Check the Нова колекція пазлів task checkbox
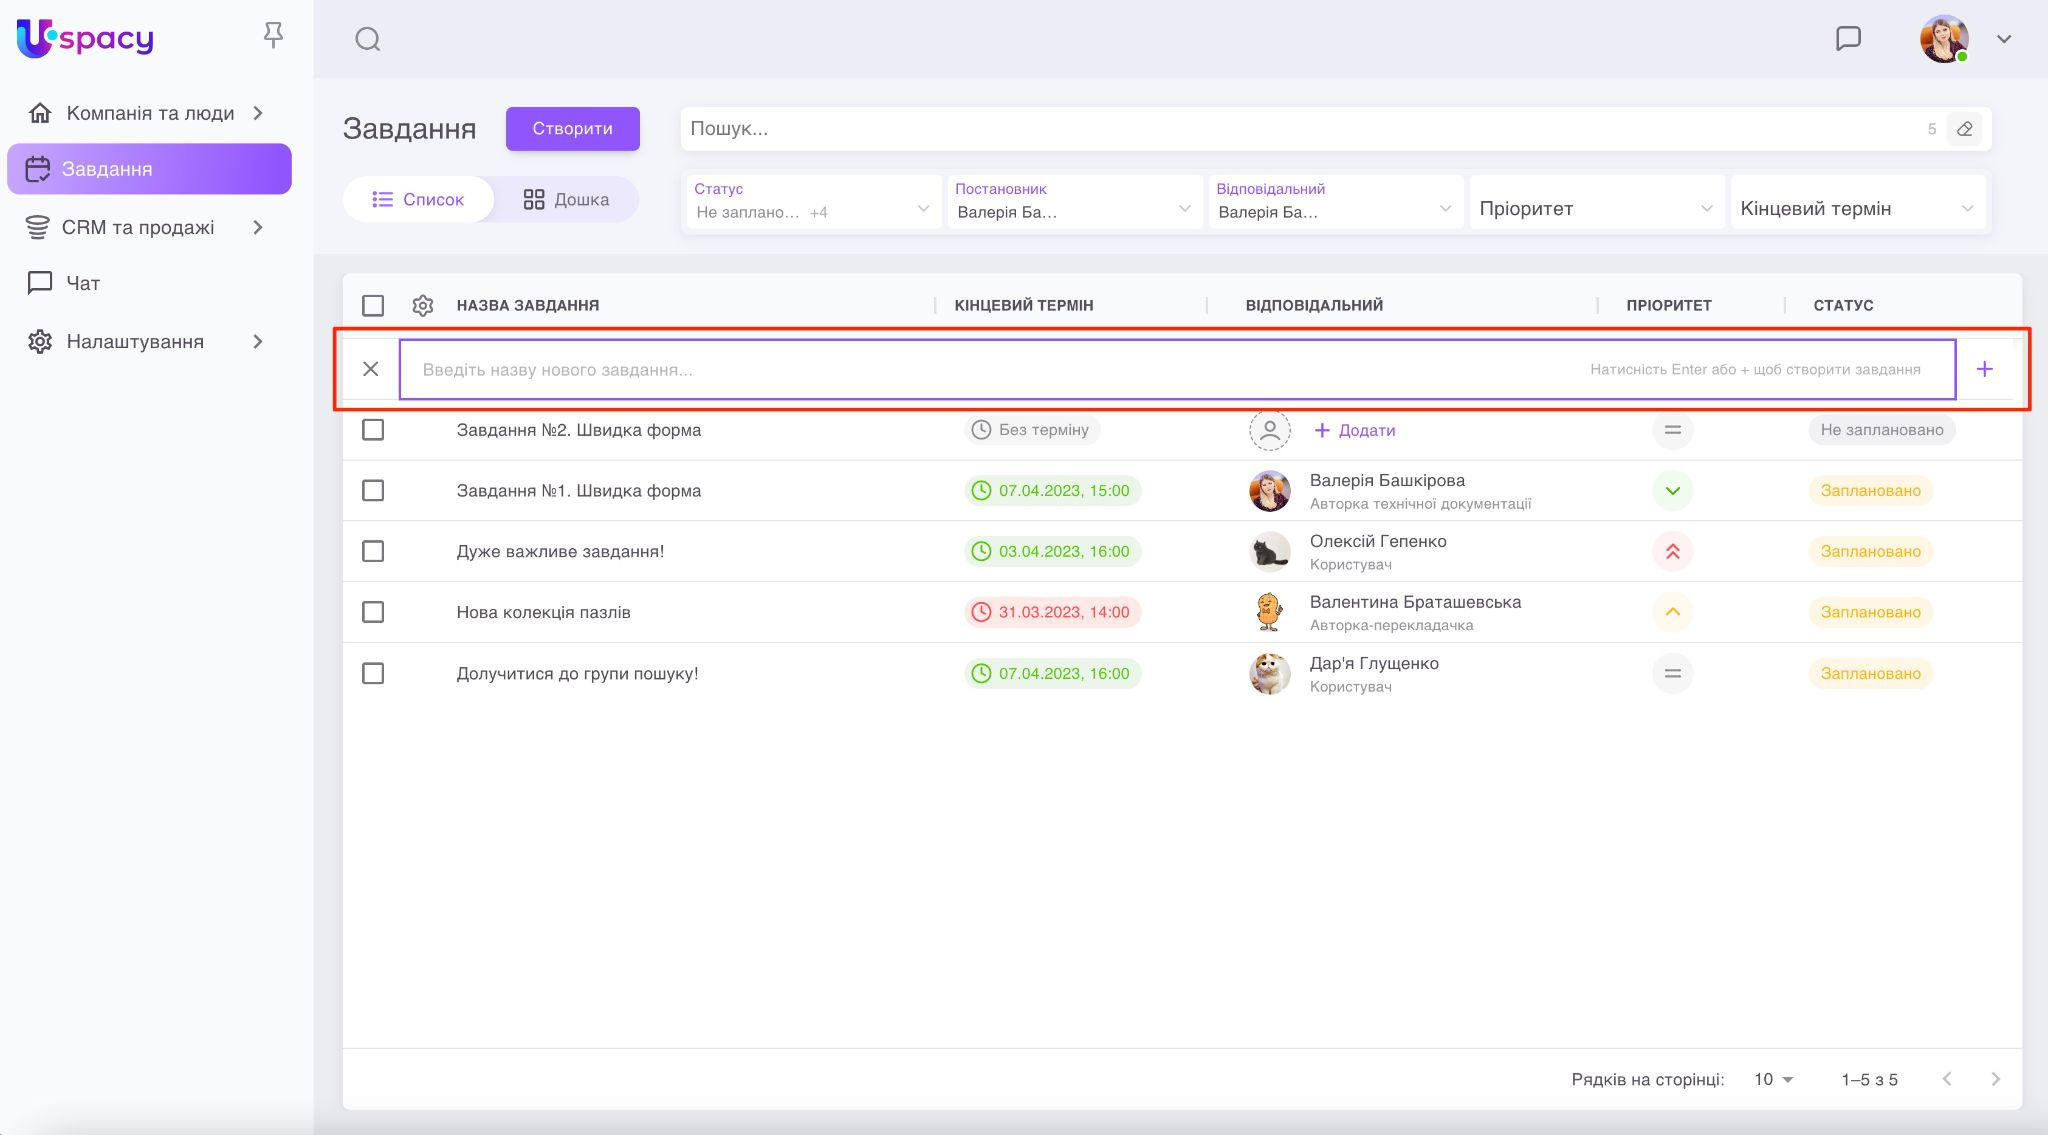The width and height of the screenshot is (2048, 1135). tap(373, 612)
